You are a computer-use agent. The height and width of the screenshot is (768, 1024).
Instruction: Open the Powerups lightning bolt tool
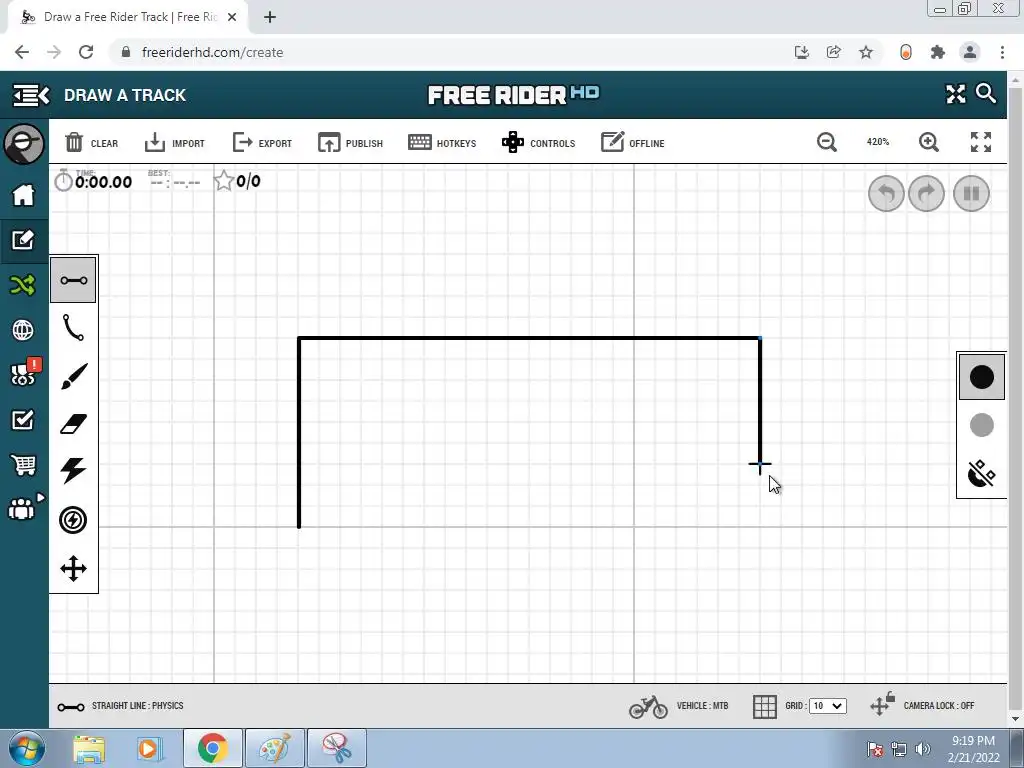point(73,471)
